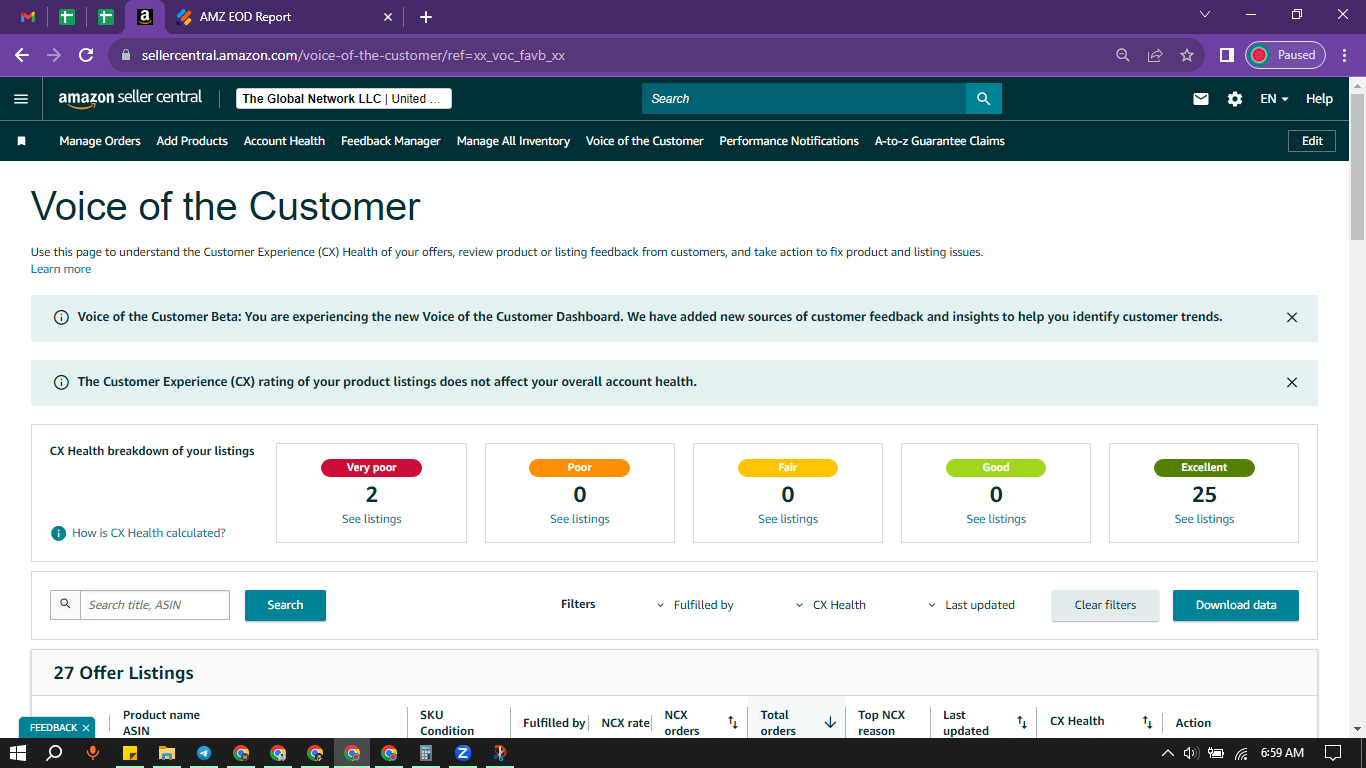Click the bookmark icon in favorites bar
Screen dimensions: 1366x768
coord(21,141)
